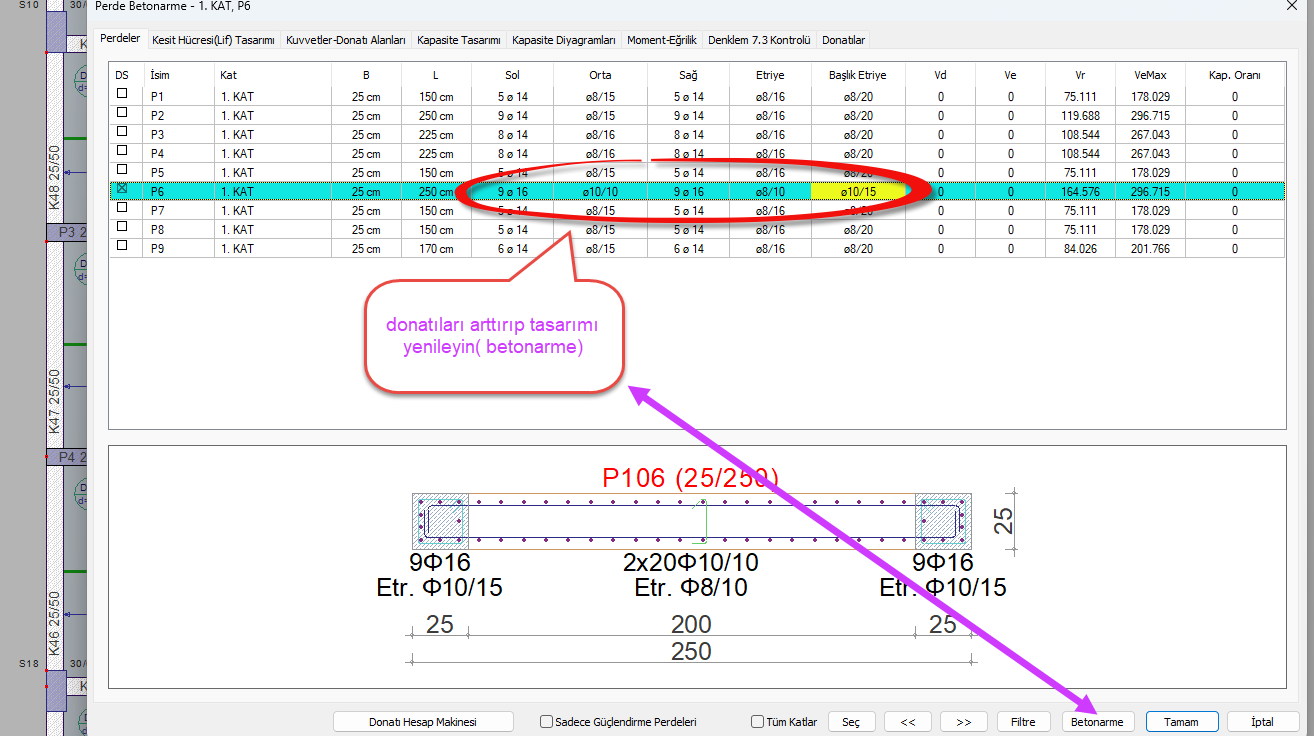Open Donatı Hesap Makinesi calculator
Viewport: 1314px width, 736px height.
423,722
